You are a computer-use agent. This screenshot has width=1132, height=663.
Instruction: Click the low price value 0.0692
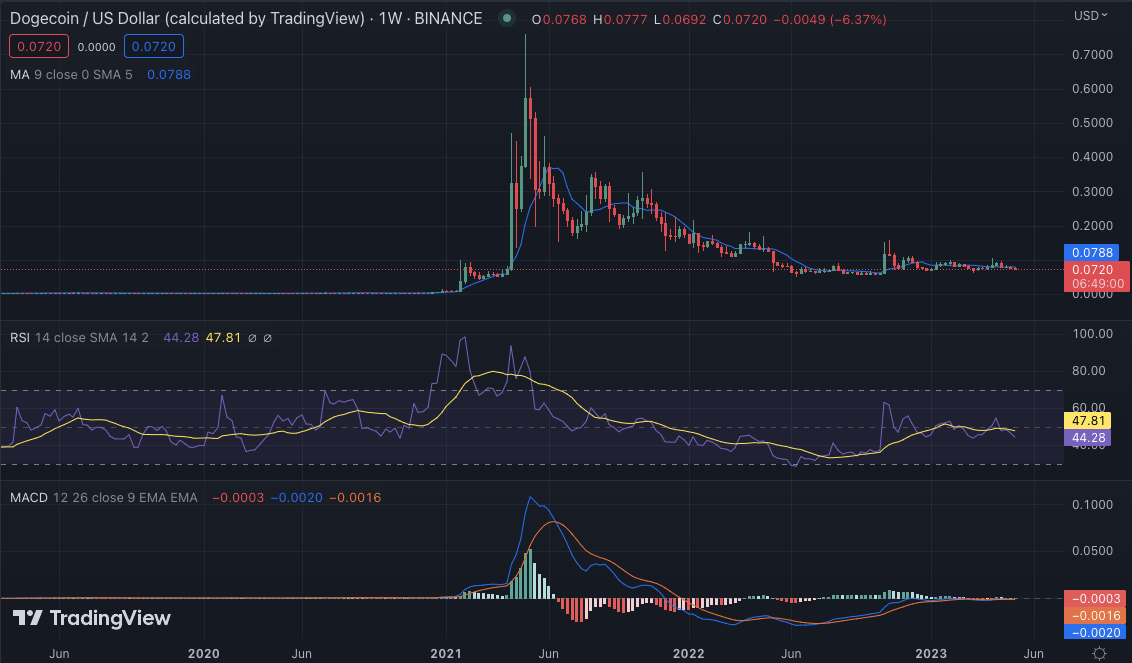coord(684,20)
